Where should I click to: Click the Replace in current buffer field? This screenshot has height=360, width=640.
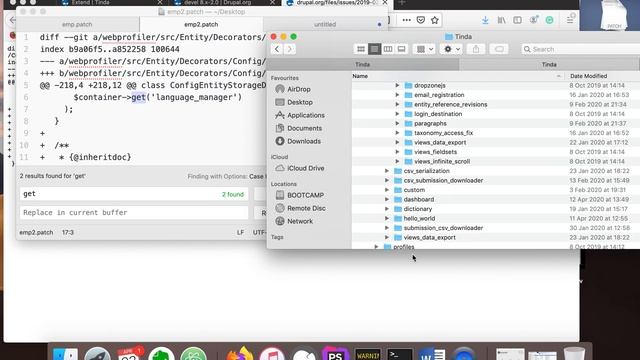click(134, 213)
